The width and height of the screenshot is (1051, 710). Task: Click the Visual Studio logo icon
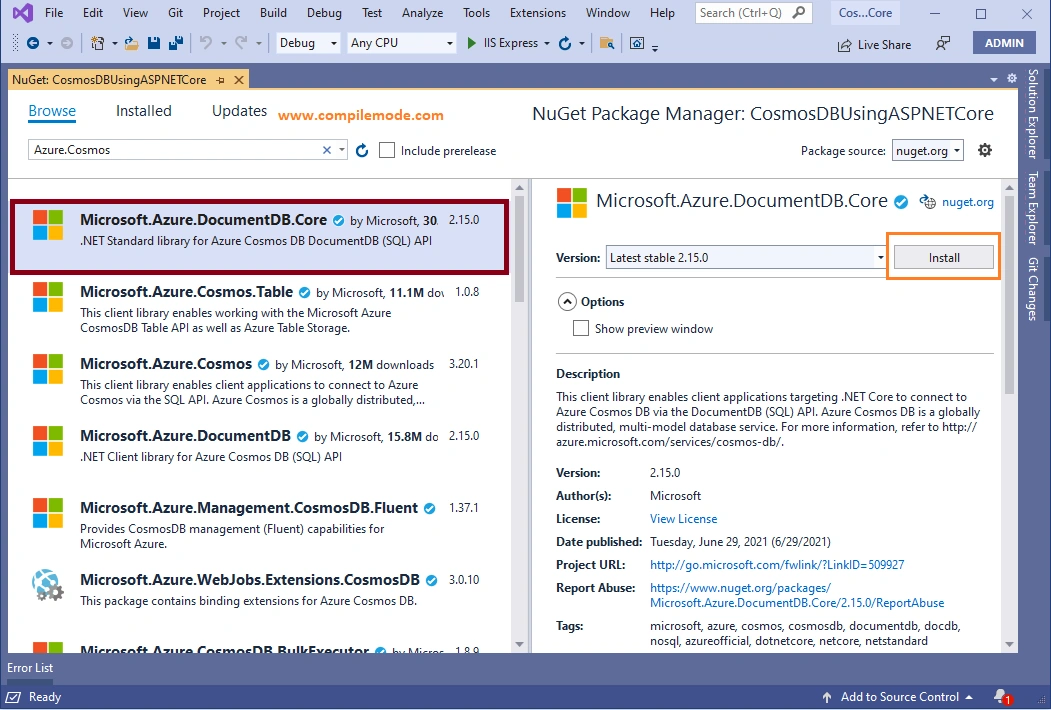[22, 13]
